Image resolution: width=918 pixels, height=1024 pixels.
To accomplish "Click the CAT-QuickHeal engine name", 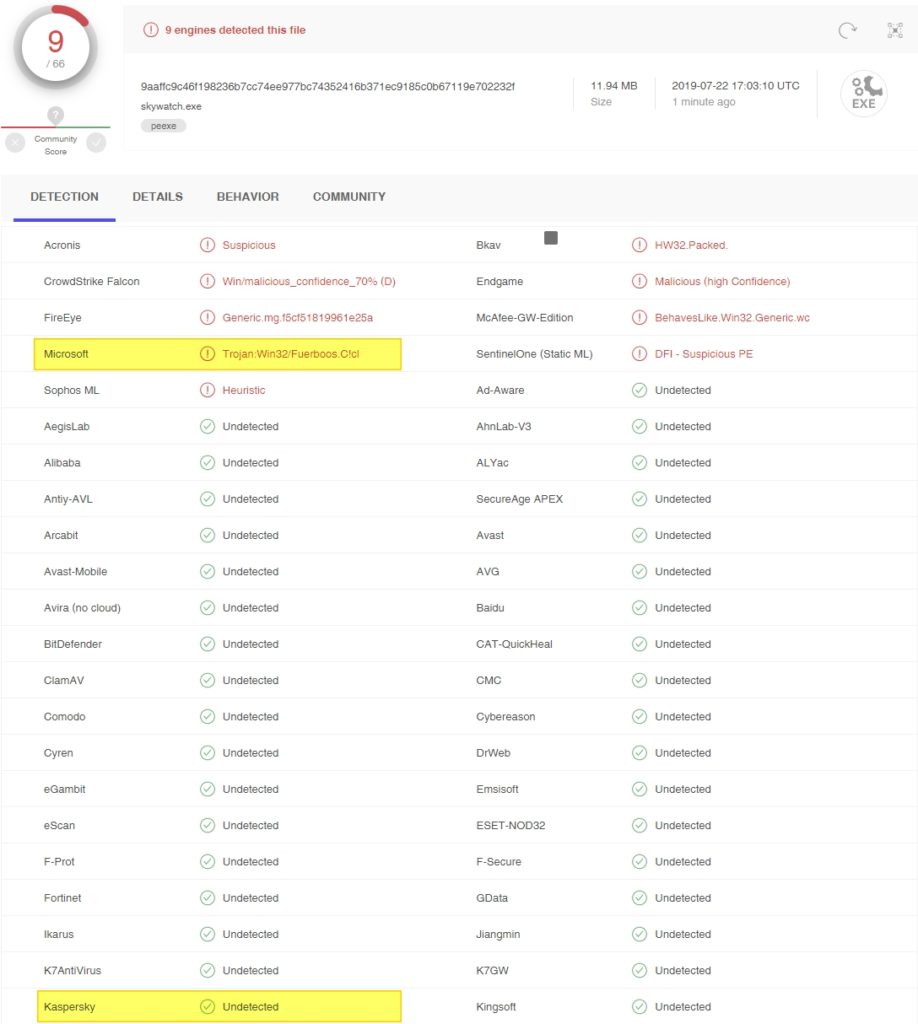I will click(514, 644).
